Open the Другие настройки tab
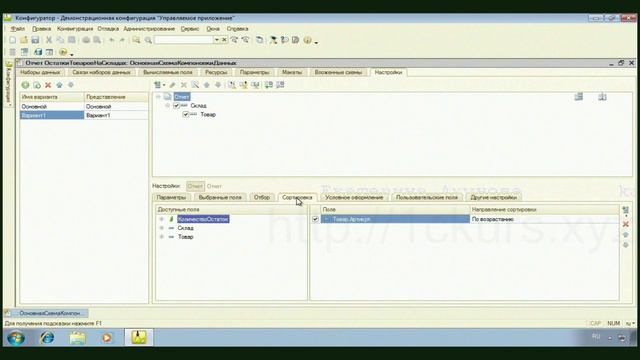The height and width of the screenshot is (360, 640). click(493, 198)
